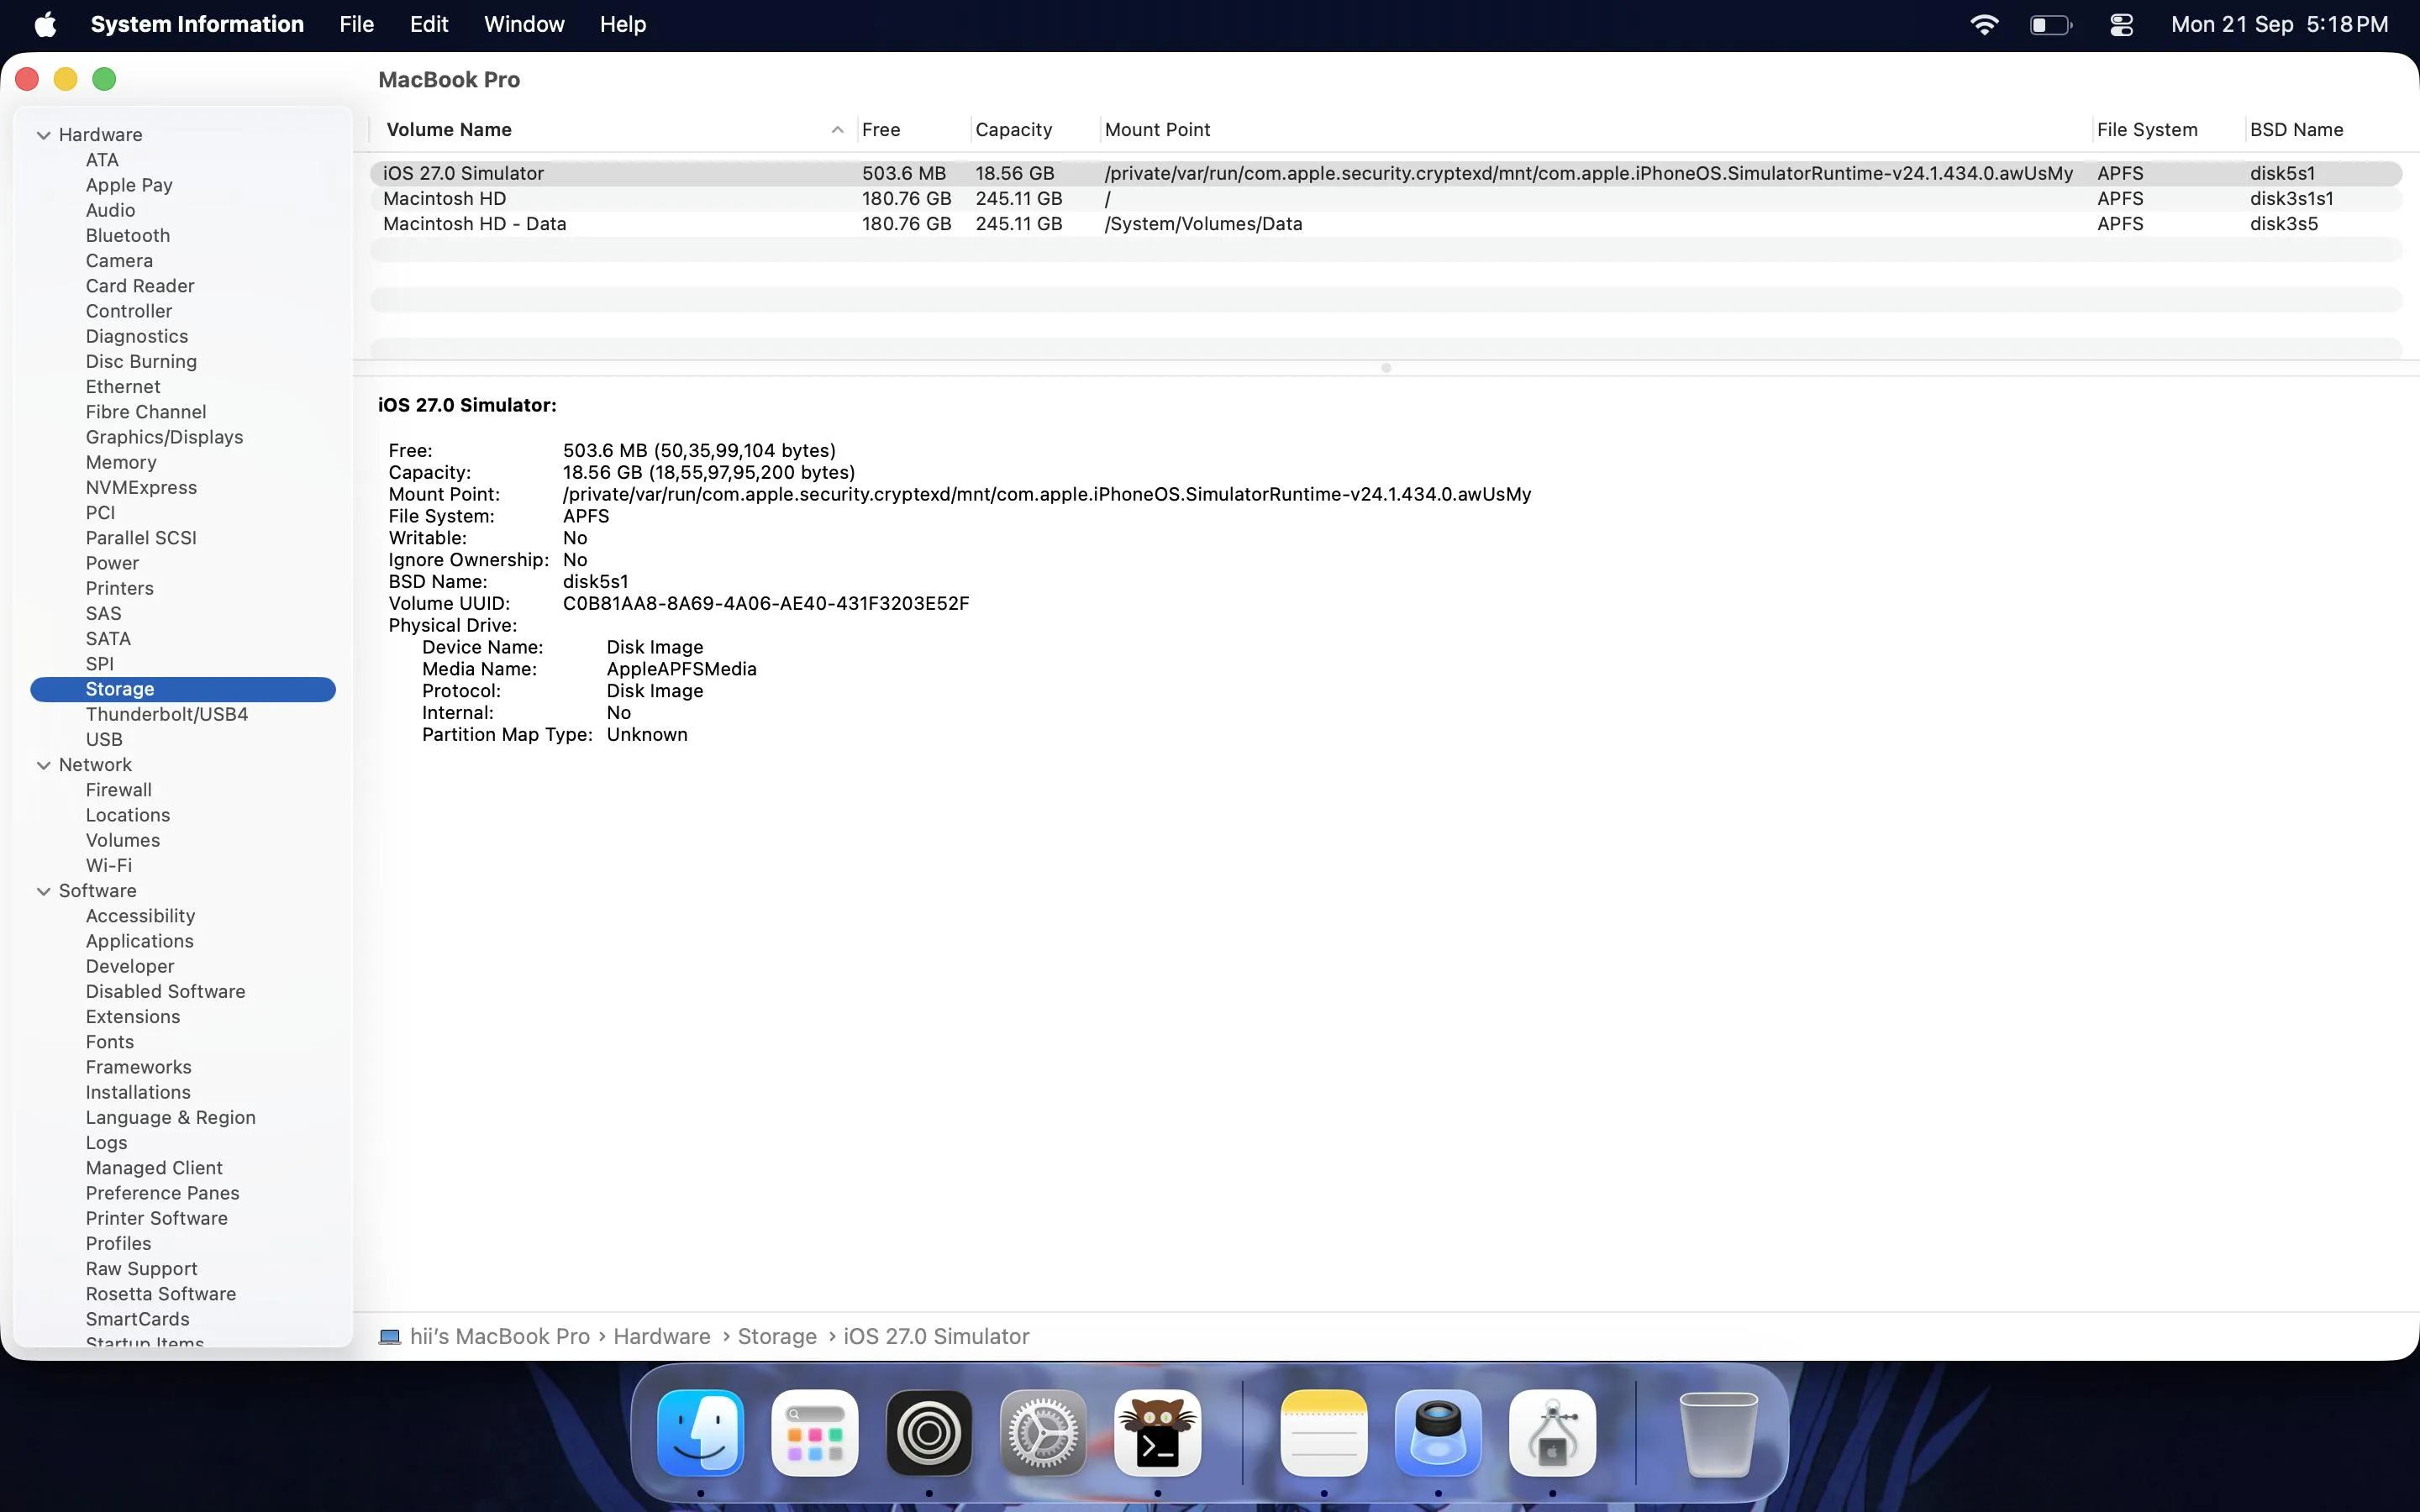Select the Storage sidebar item
This screenshot has height=1512, width=2420.
[183, 689]
